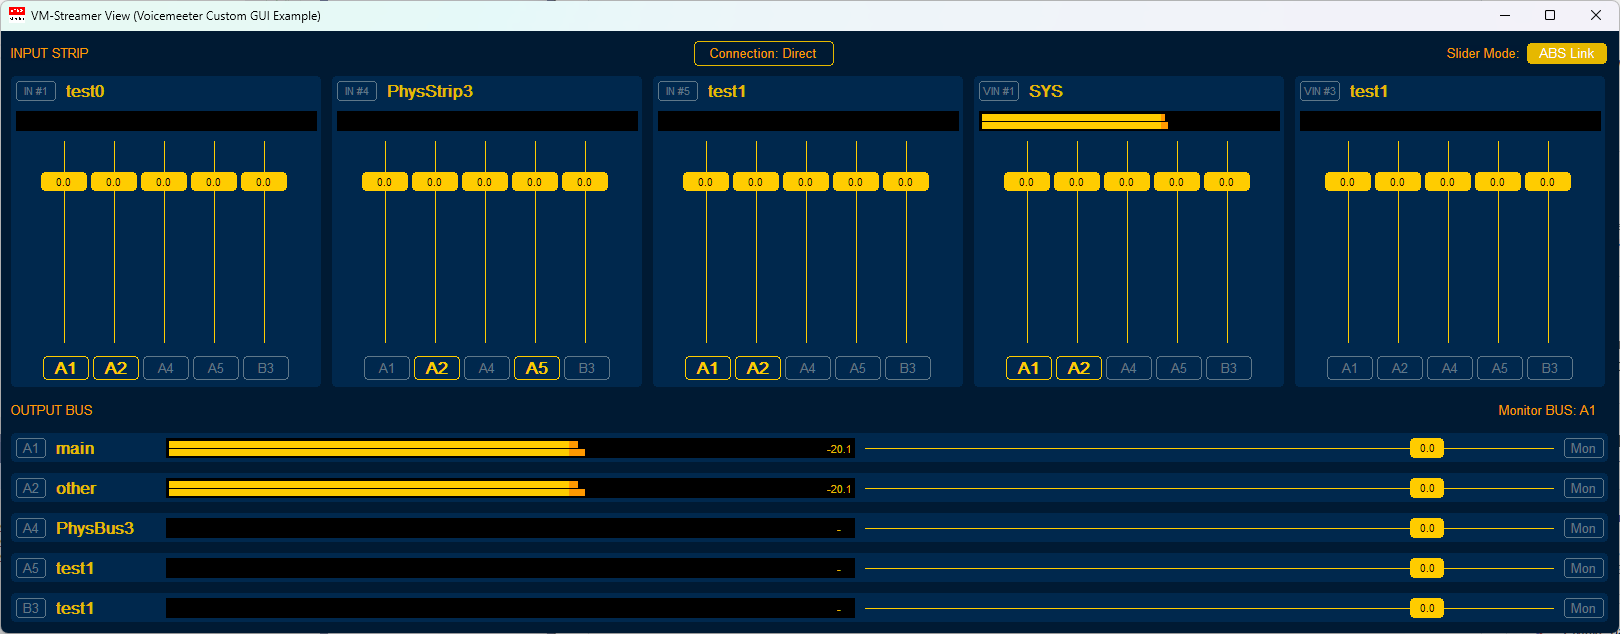Enable A4 routing on the IN #5 strip
Image resolution: width=1620 pixels, height=634 pixels.
point(808,368)
